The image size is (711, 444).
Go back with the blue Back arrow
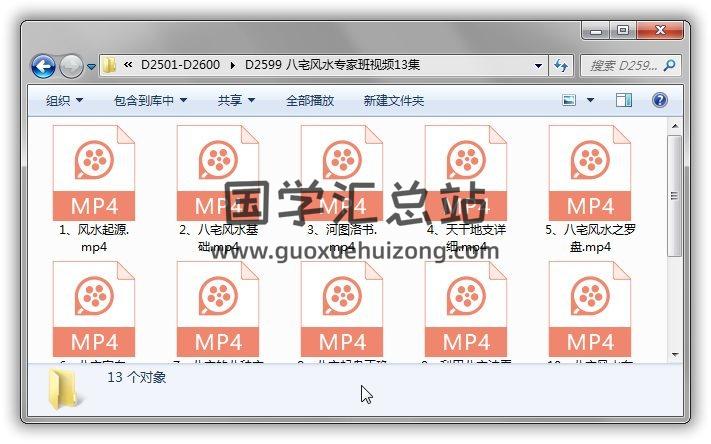coord(44,67)
